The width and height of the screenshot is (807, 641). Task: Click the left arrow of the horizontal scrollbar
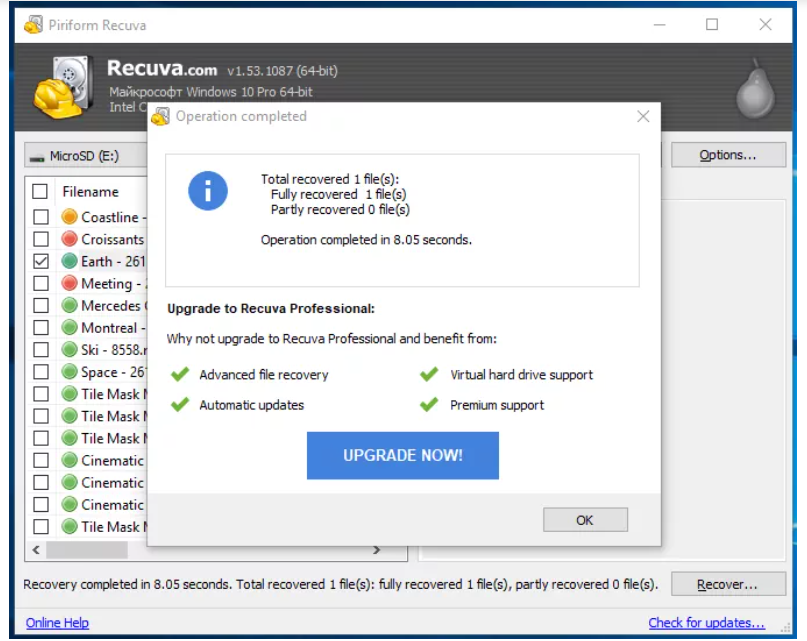(x=36, y=550)
